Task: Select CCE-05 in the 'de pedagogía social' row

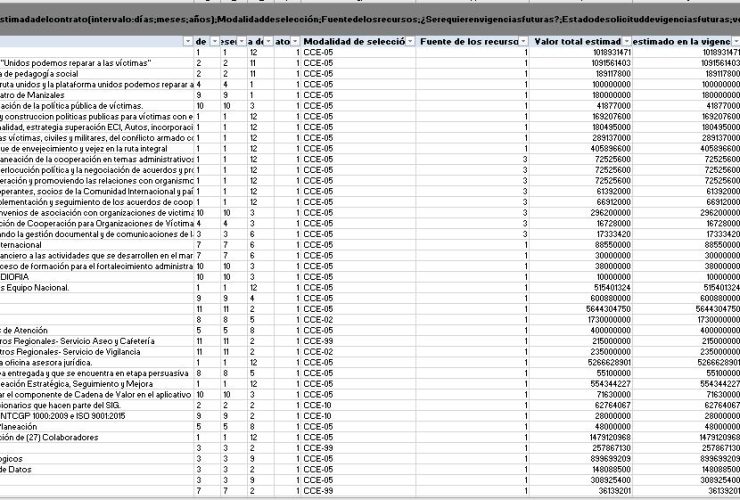Action: pos(358,74)
